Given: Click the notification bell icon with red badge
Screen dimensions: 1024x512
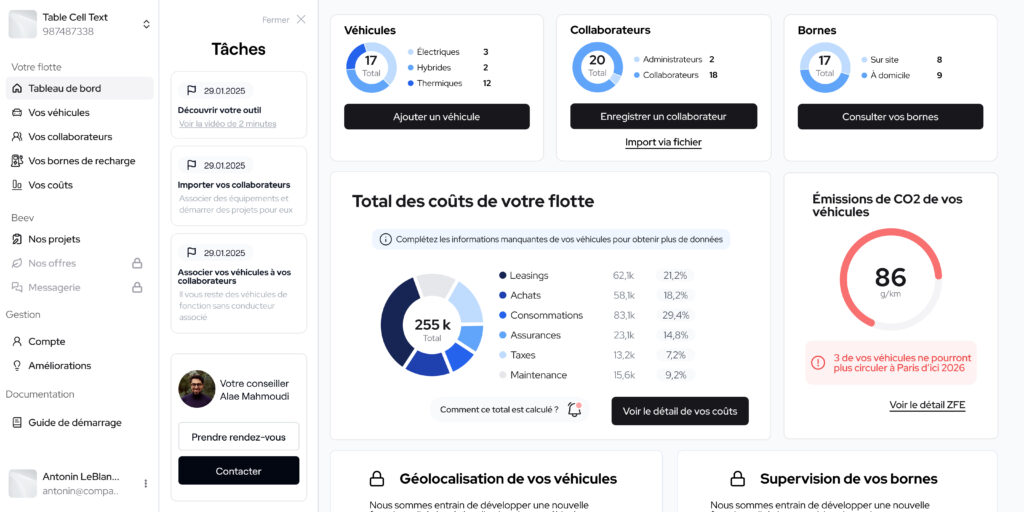Looking at the screenshot, I should [x=574, y=409].
